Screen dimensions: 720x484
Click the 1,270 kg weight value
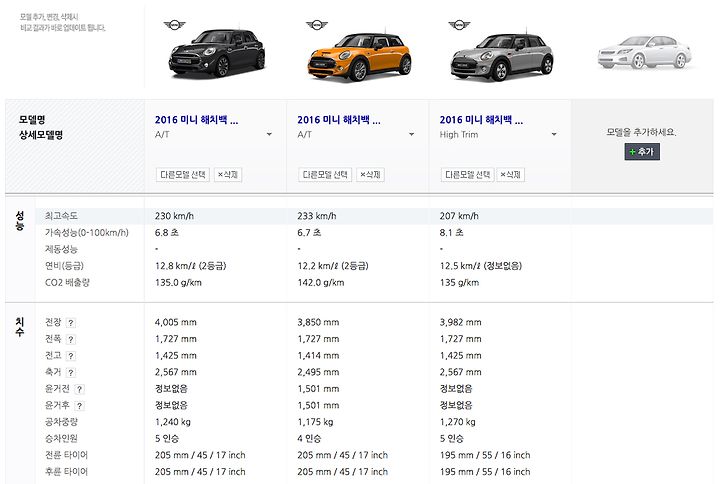457,422
